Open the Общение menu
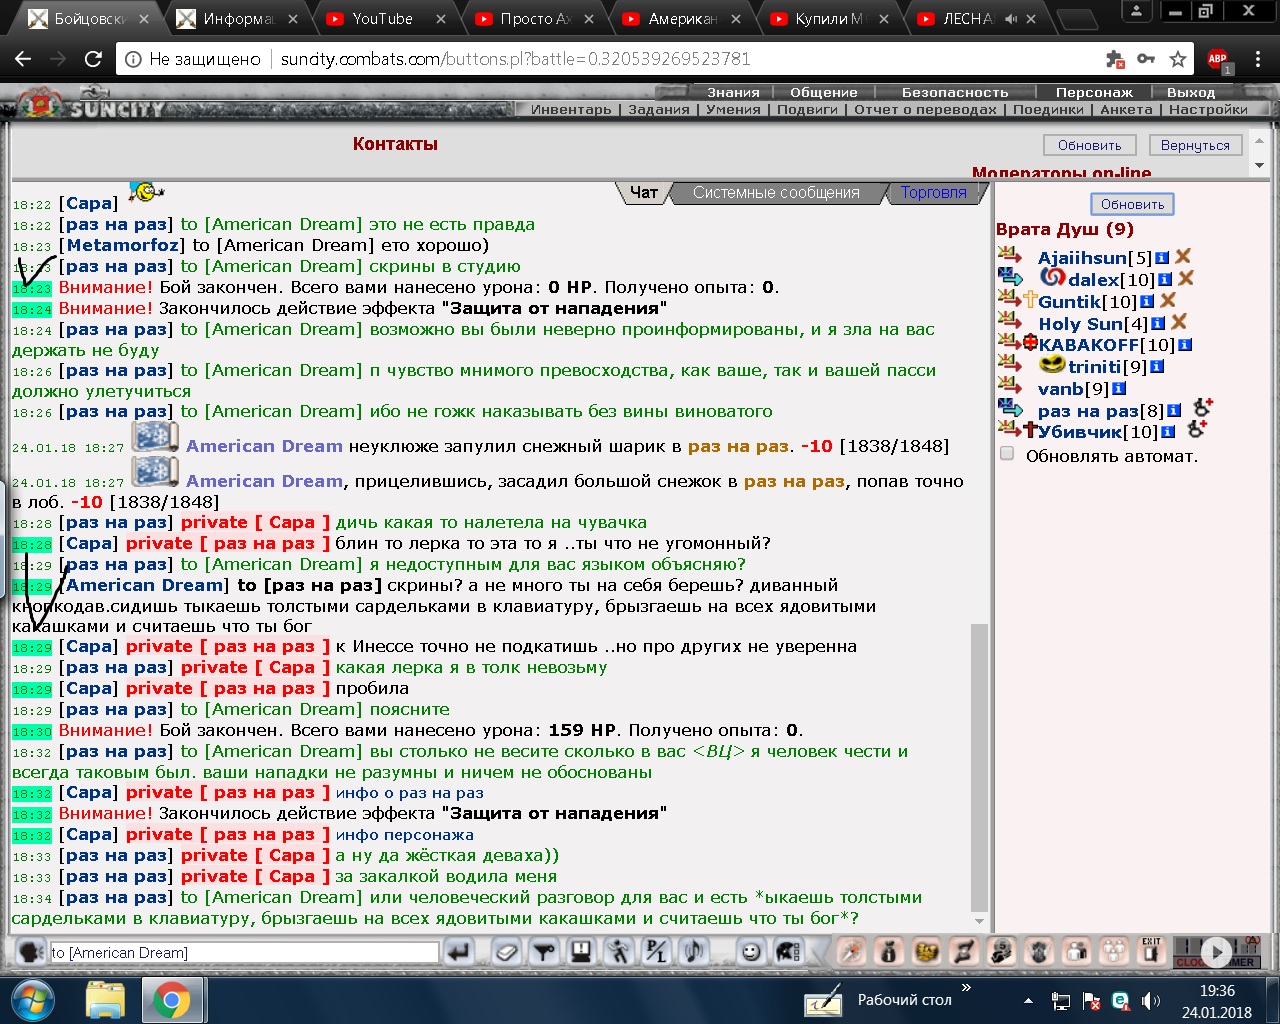 pos(824,92)
